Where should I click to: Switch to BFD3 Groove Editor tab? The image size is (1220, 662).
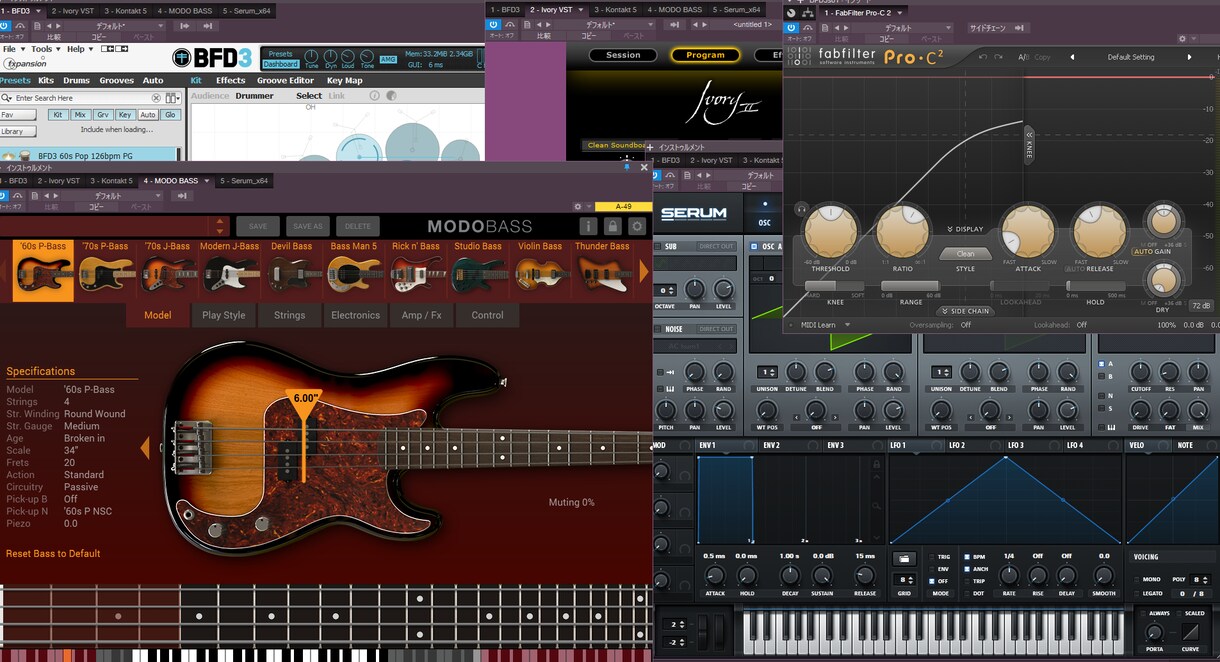[x=286, y=80]
